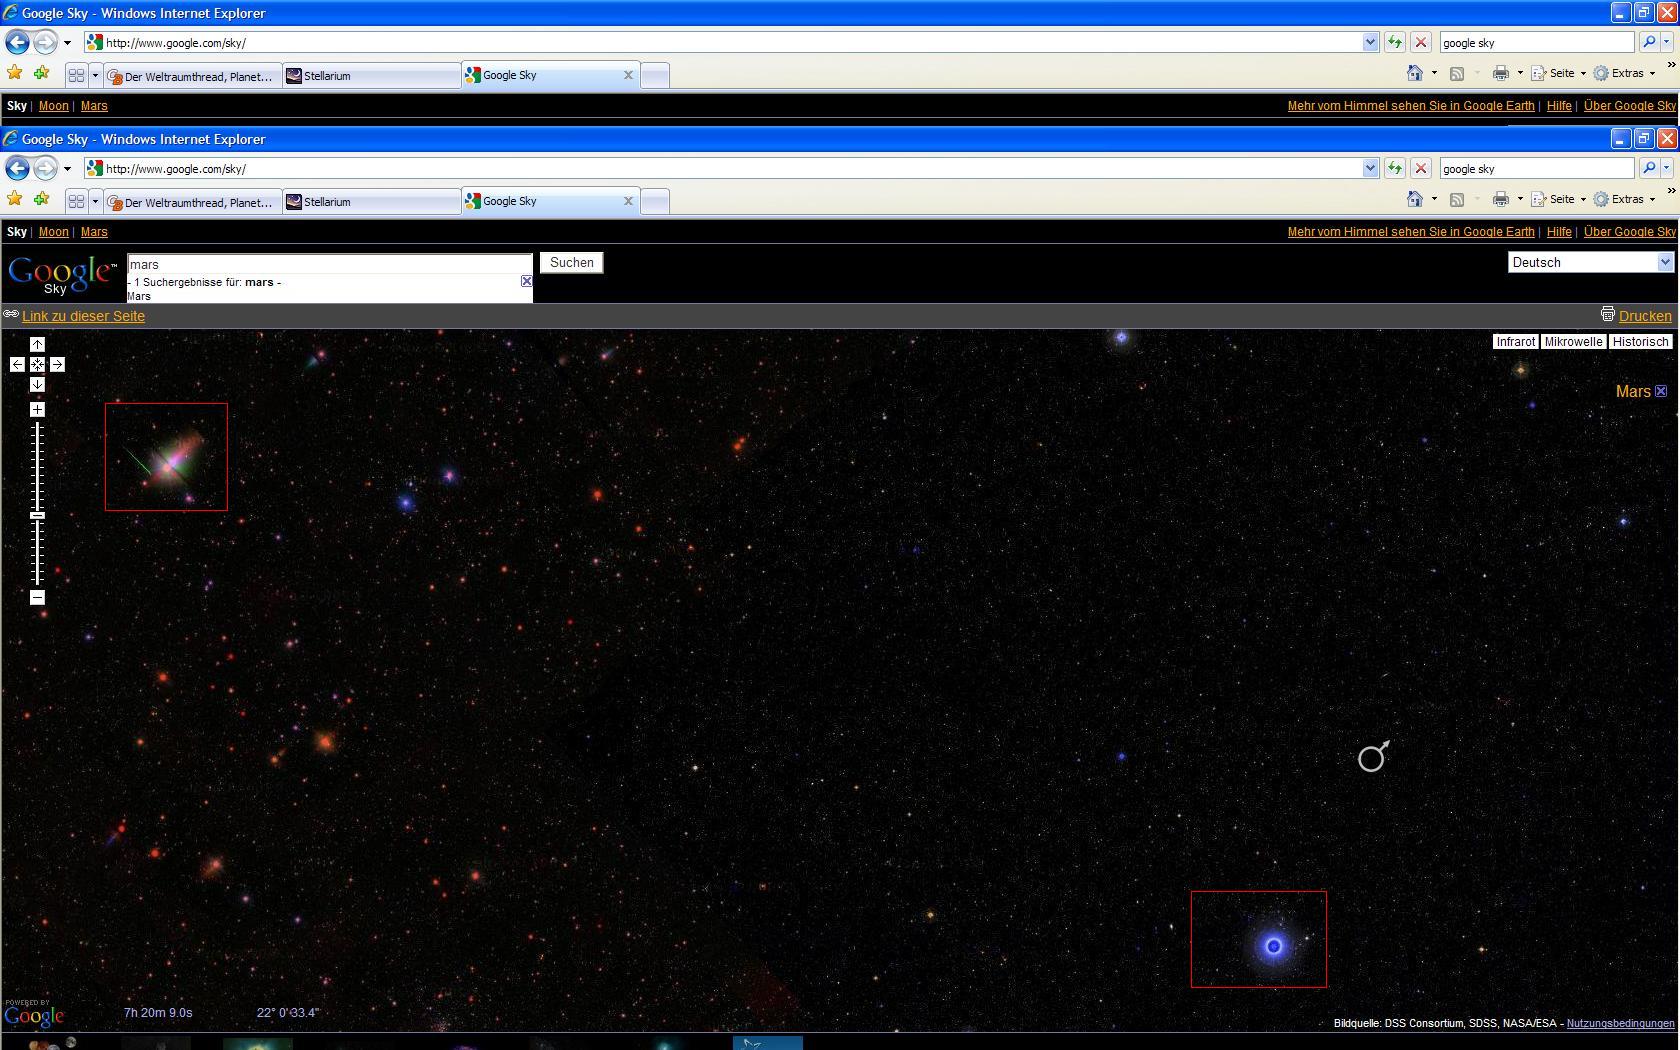Open recent pages dropdown in front window
Image resolution: width=1680 pixels, height=1050 pixels.
(x=67, y=168)
